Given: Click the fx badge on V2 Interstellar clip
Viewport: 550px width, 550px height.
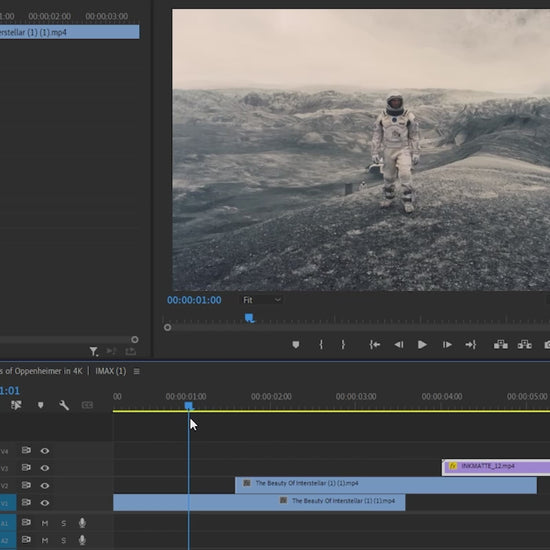Looking at the screenshot, I should pos(247,483).
